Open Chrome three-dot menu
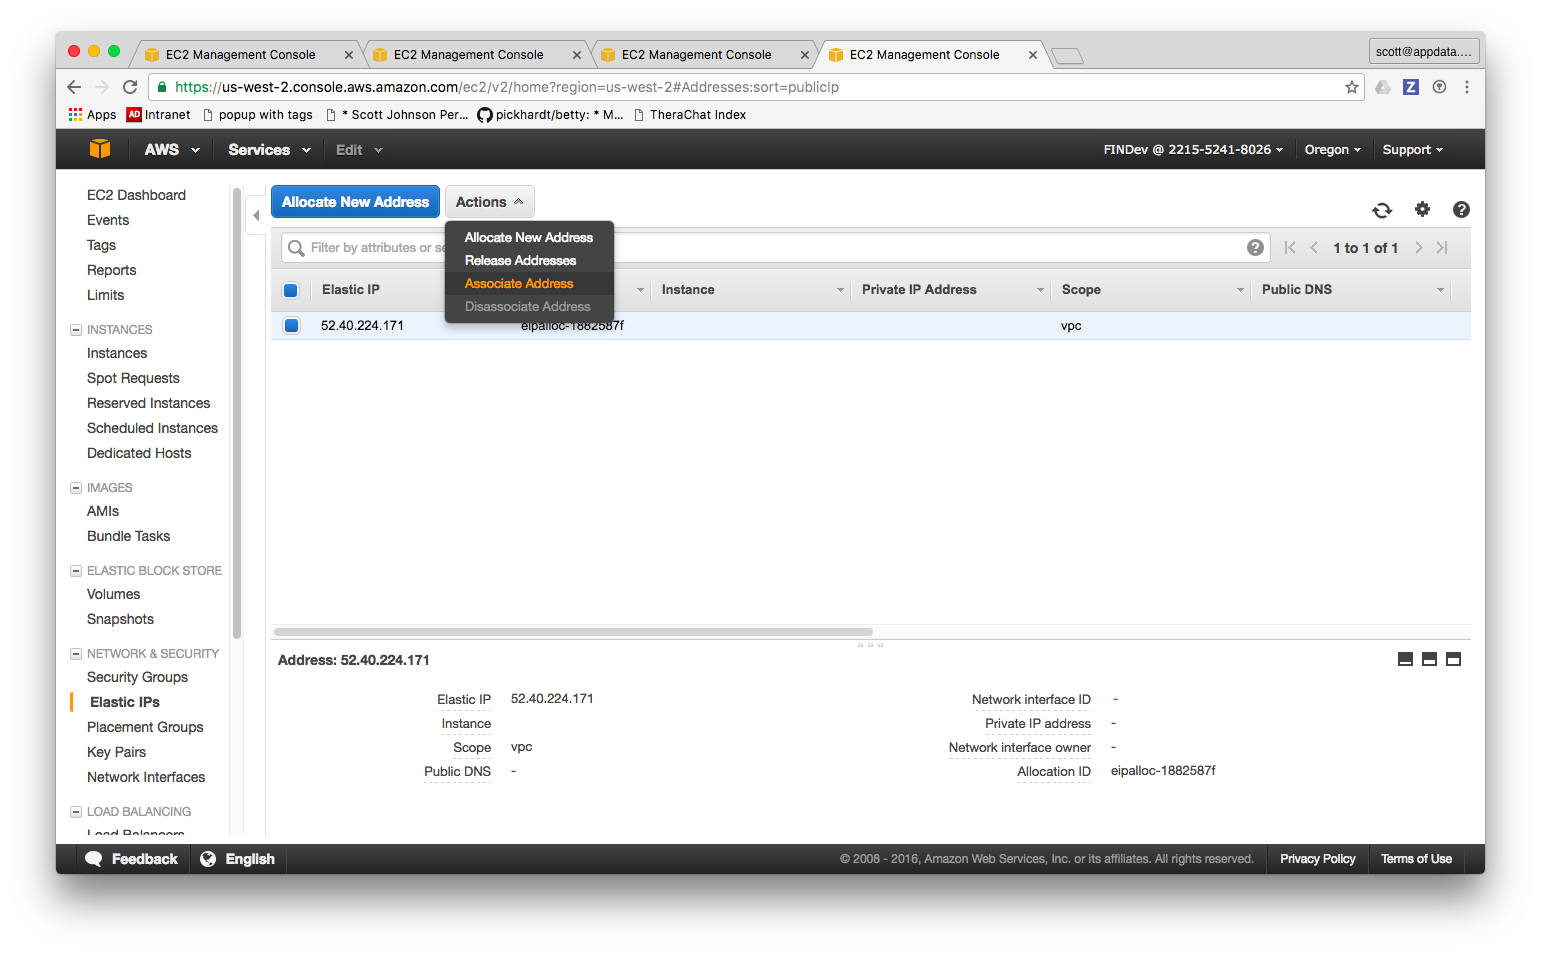This screenshot has width=1541, height=954. click(x=1467, y=87)
